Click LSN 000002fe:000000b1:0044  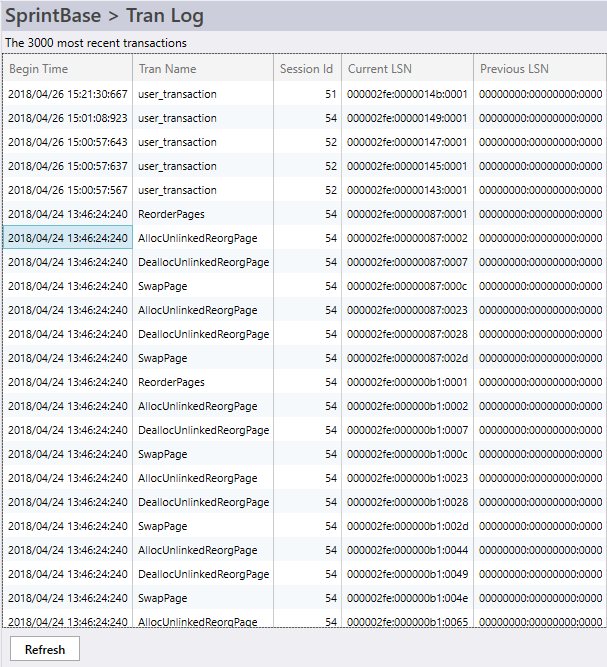[x=407, y=550]
